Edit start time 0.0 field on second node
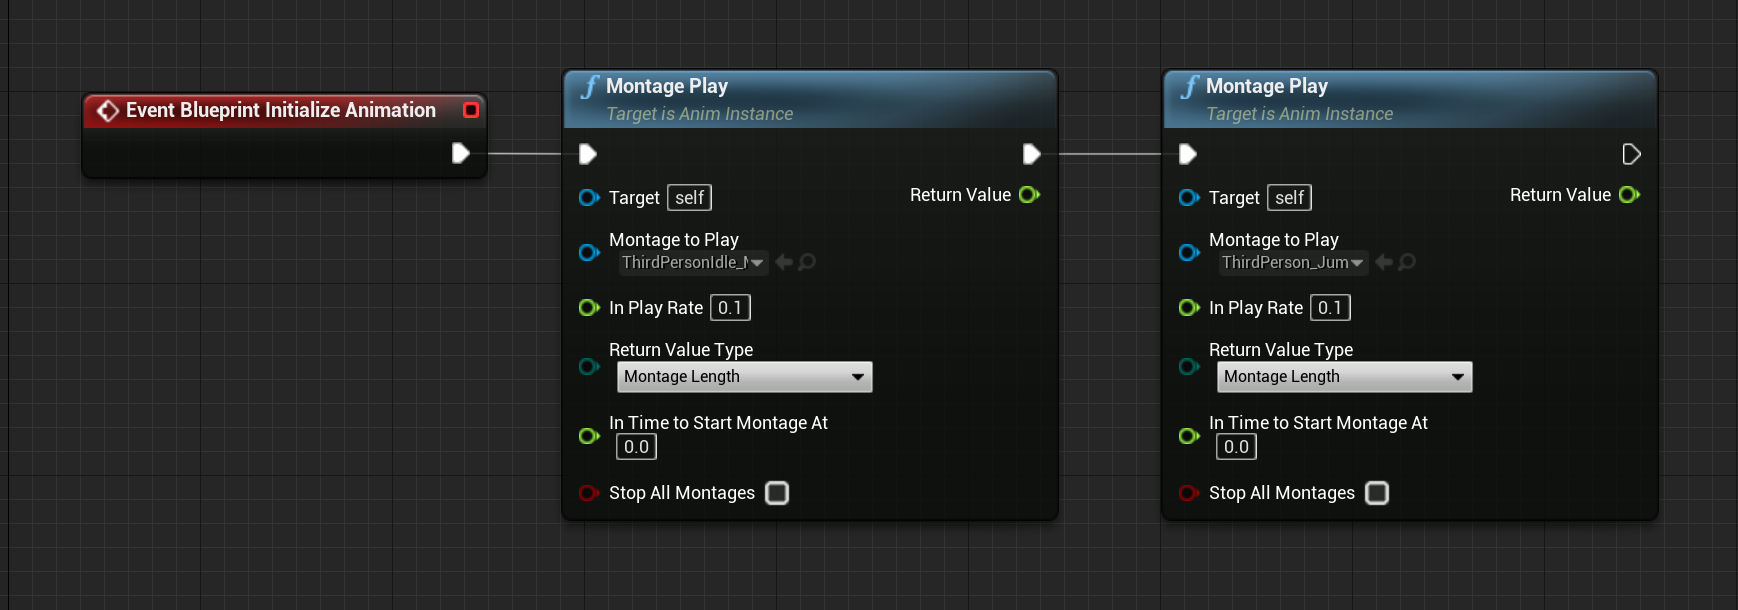The height and width of the screenshot is (610, 1738). tap(1236, 447)
